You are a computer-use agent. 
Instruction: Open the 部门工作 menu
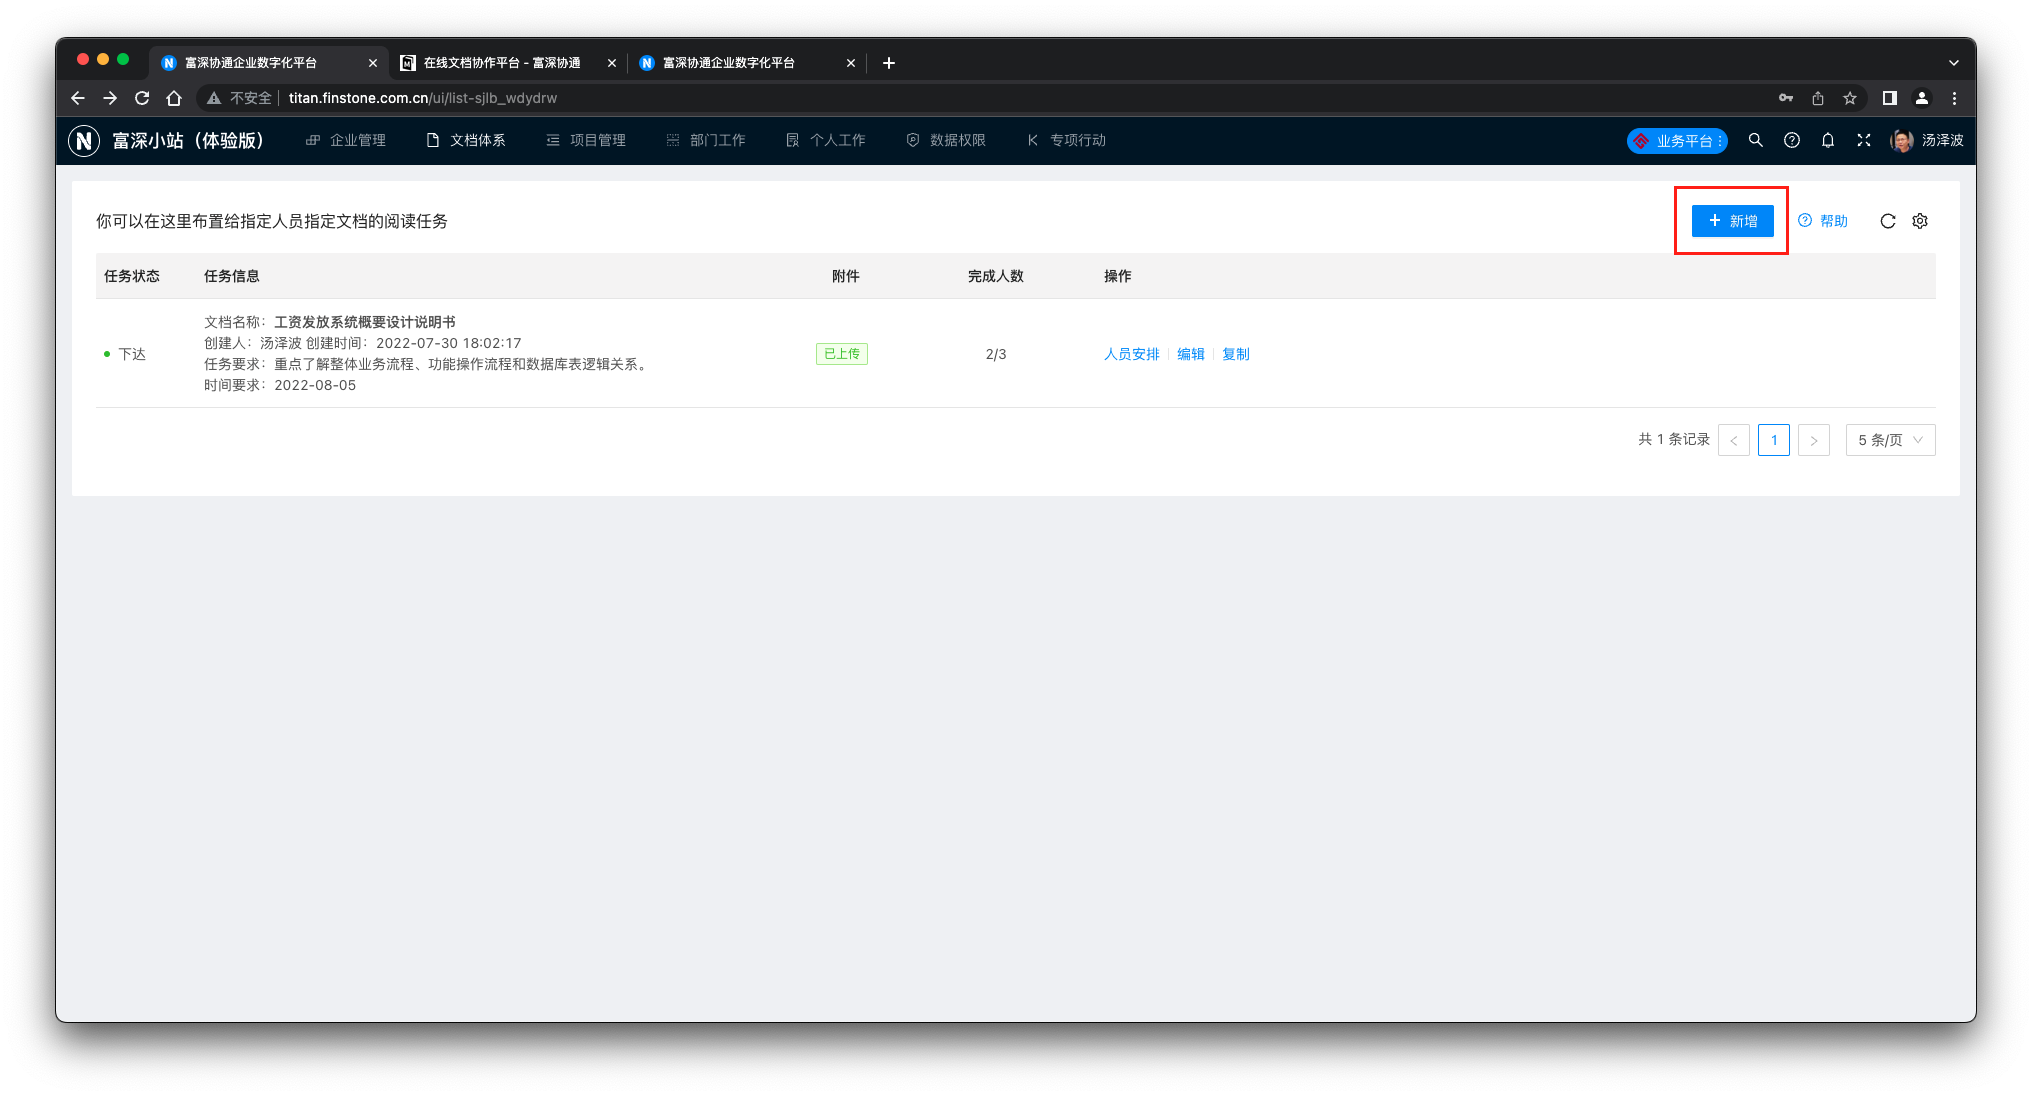point(706,140)
